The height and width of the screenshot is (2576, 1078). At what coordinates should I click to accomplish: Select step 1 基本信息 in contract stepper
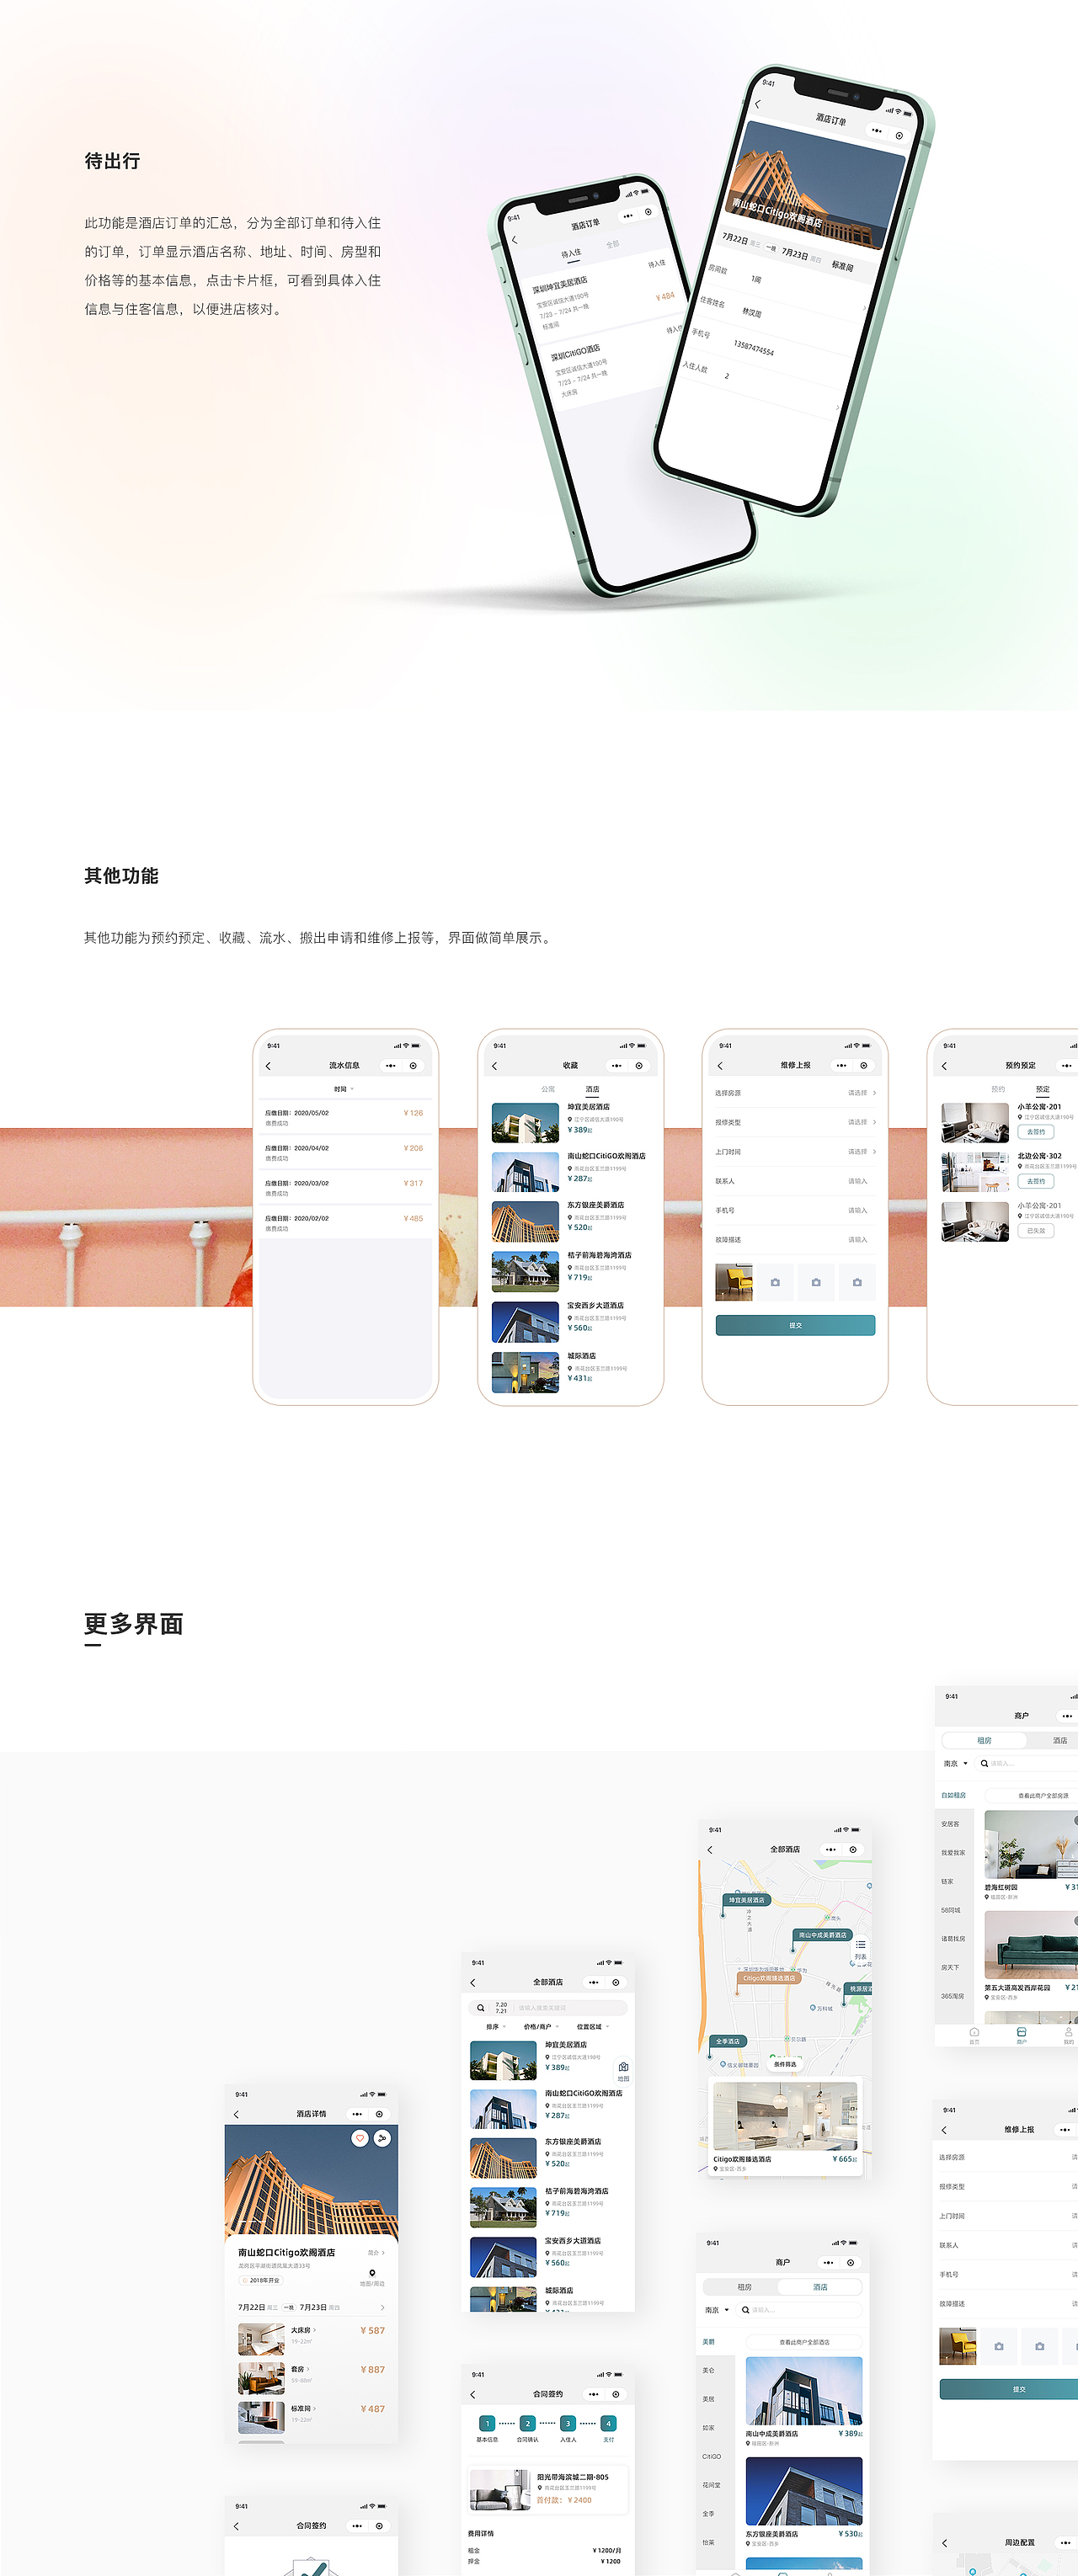487,2424
